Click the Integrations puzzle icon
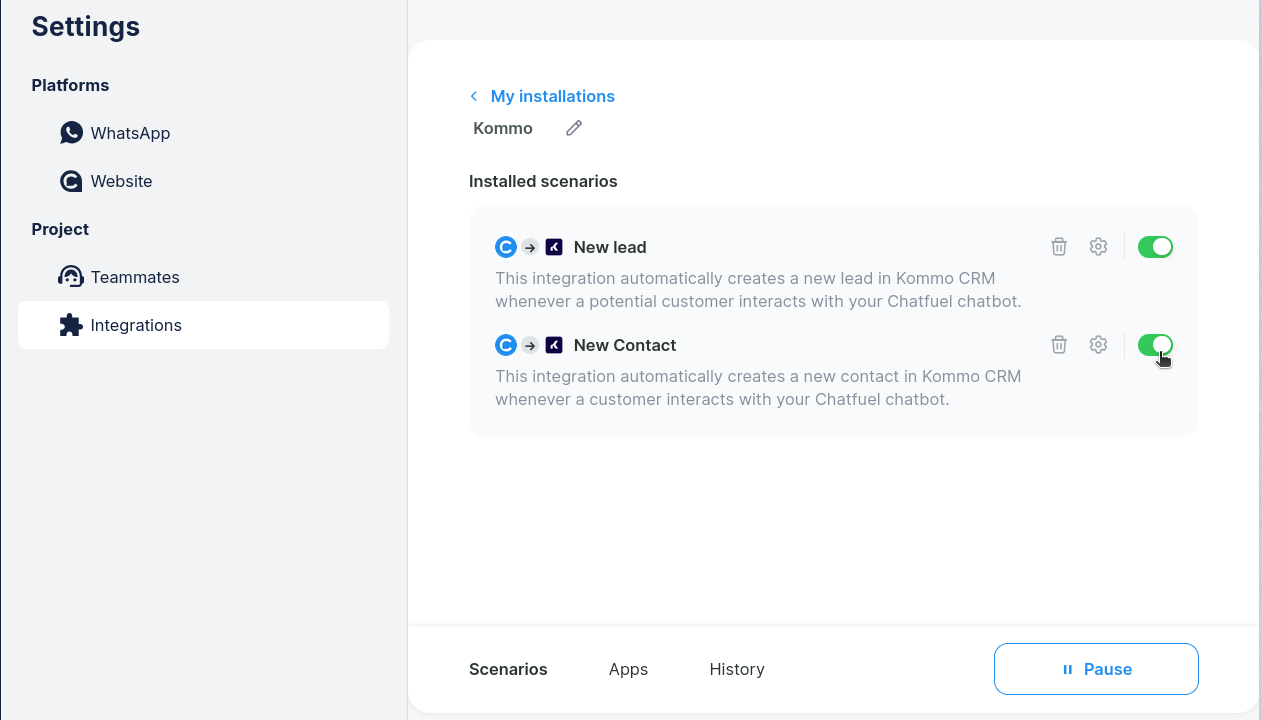 pyautogui.click(x=71, y=325)
